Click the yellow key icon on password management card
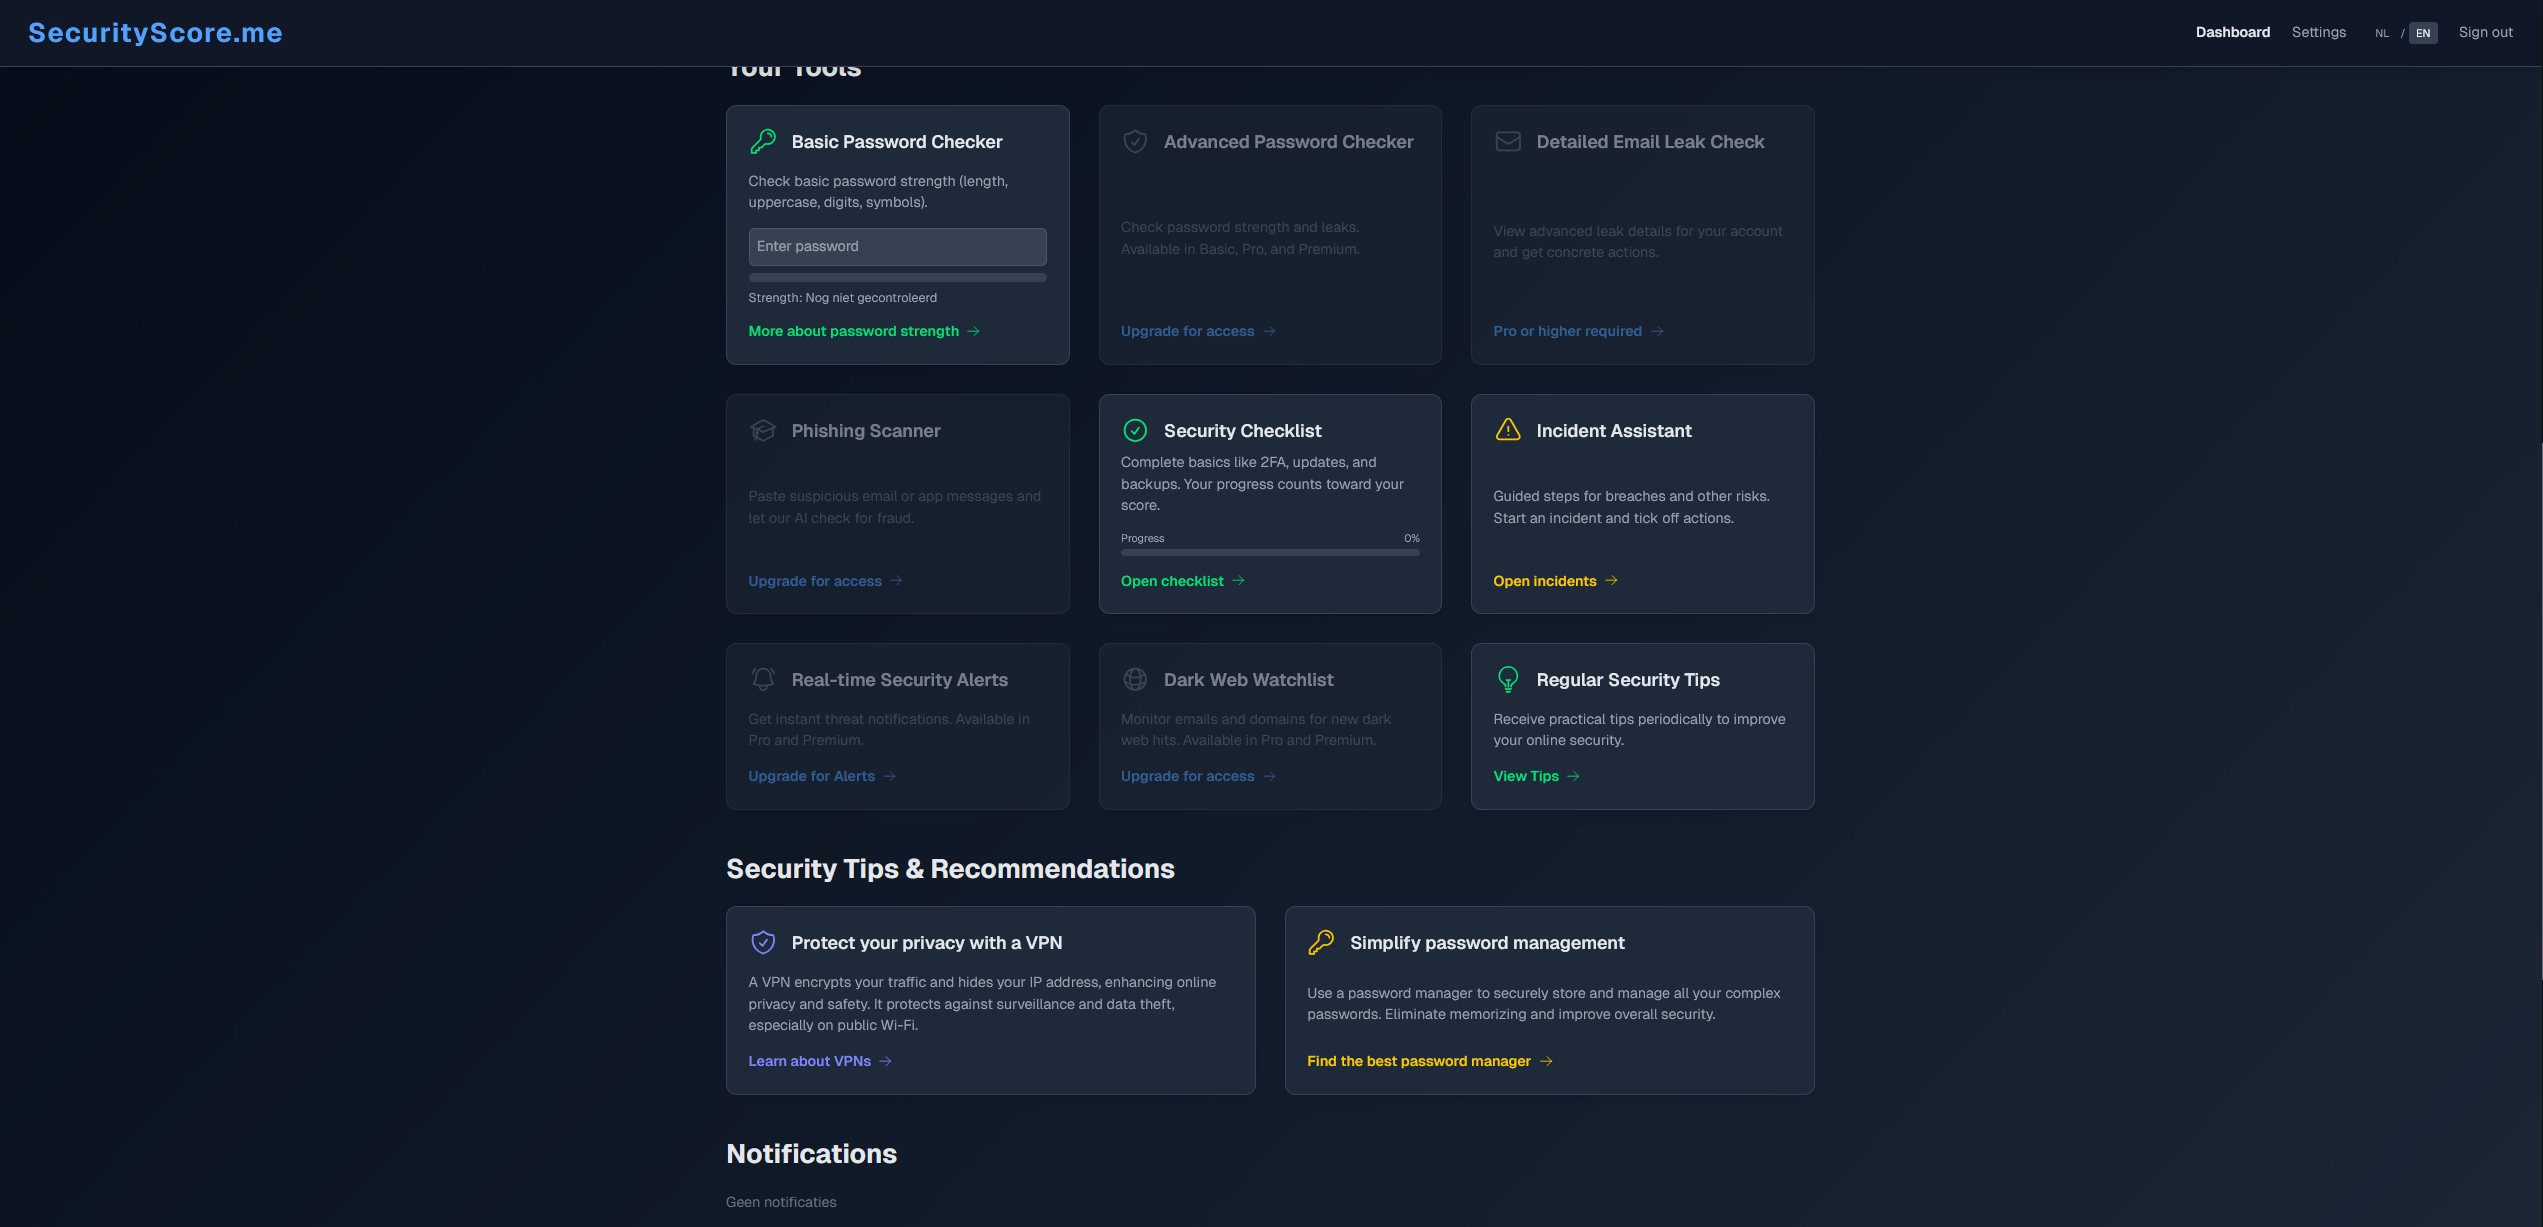The image size is (2543, 1227). [1322, 942]
